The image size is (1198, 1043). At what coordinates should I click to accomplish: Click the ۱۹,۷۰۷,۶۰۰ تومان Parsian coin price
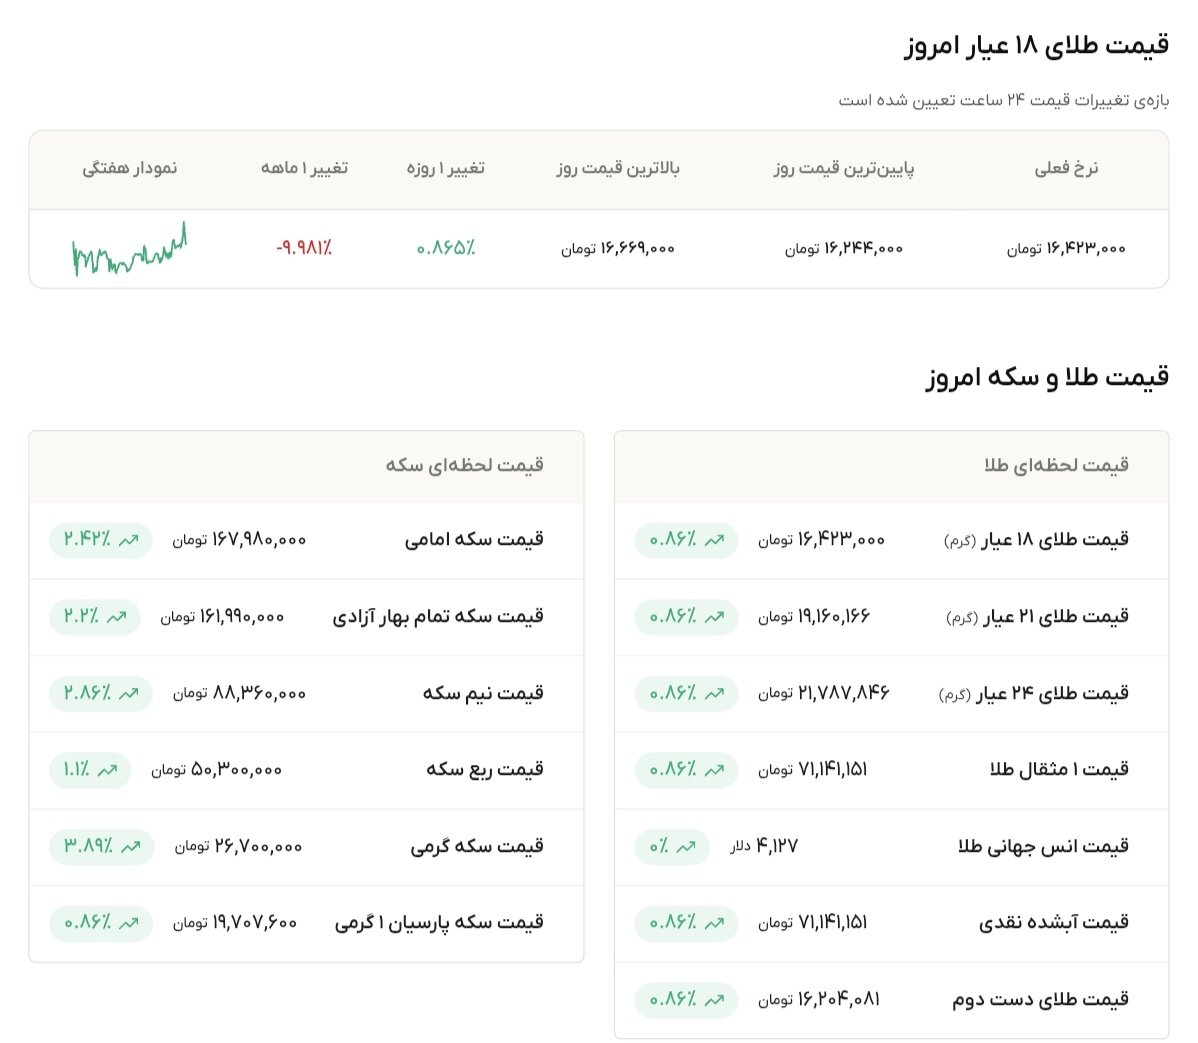pos(235,923)
